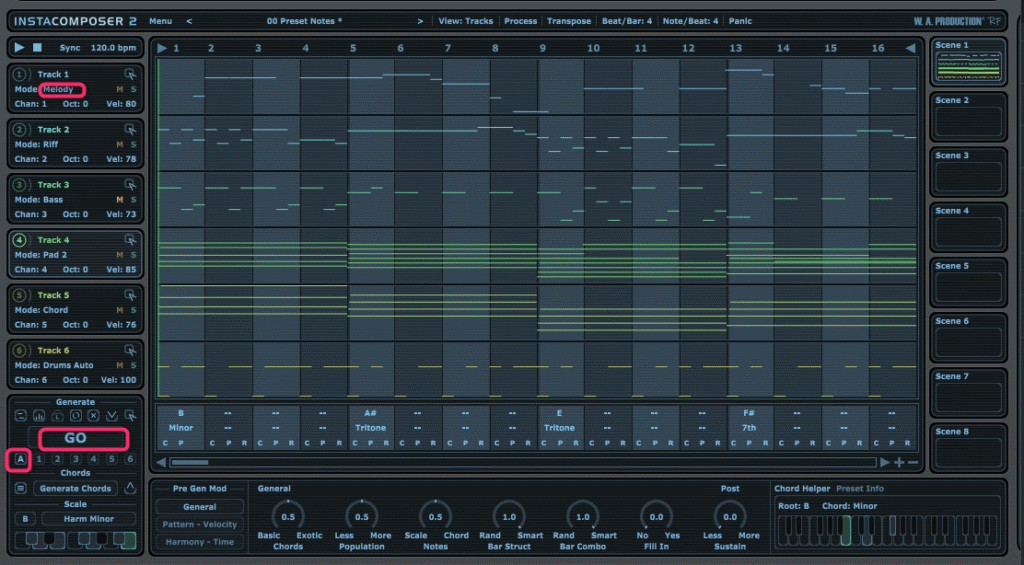Click the Track 6 cursor select icon
Image resolution: width=1024 pixels, height=565 pixels.
pos(130,350)
